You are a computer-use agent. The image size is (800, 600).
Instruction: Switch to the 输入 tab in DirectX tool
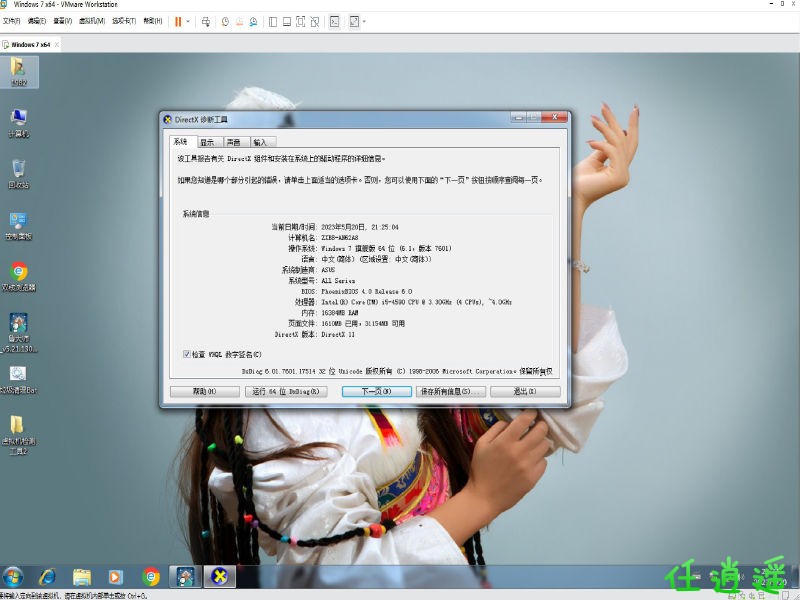tap(263, 142)
